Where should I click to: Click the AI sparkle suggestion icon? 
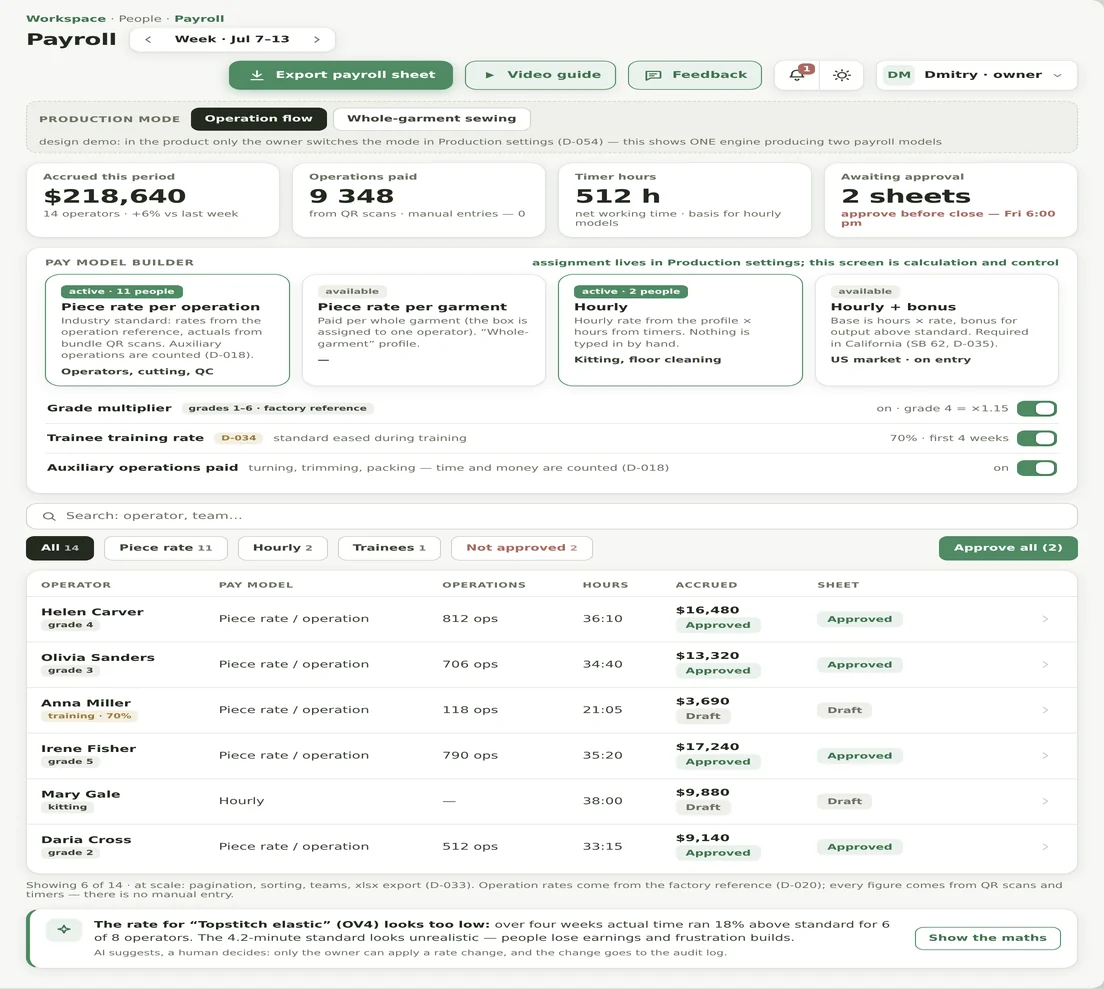[64, 930]
